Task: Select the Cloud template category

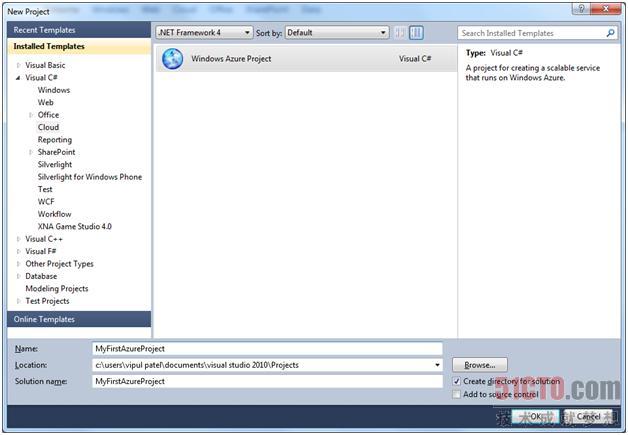Action: 48,127
